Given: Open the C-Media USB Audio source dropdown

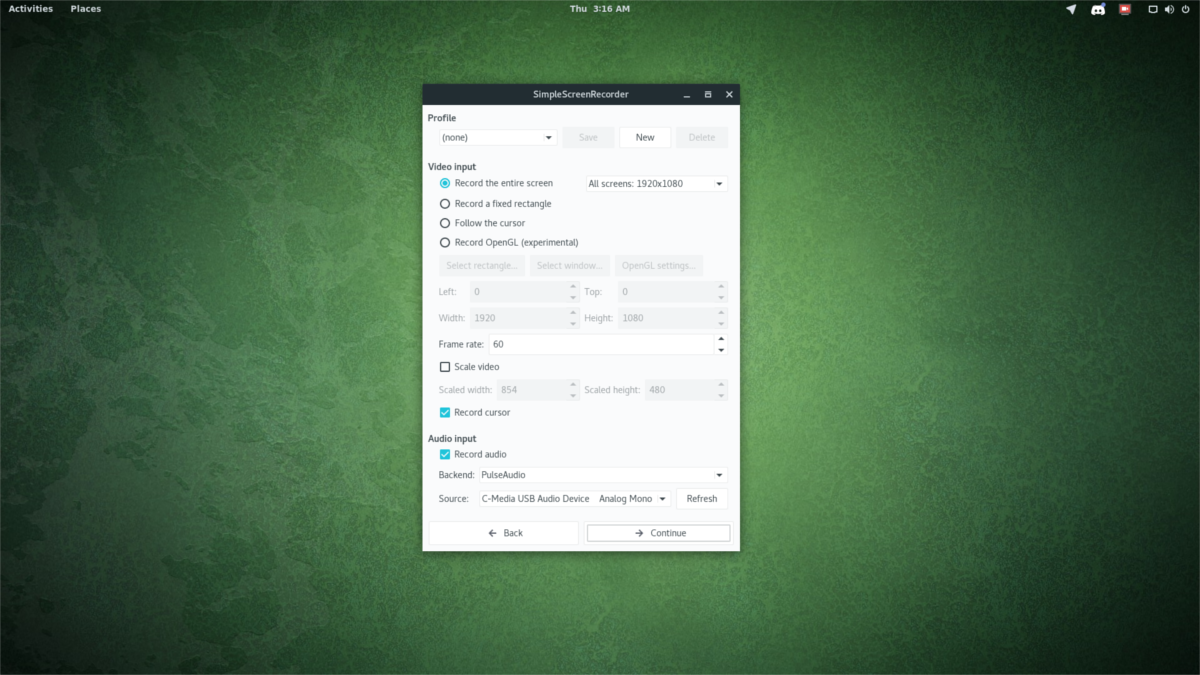Looking at the screenshot, I should pos(574,498).
